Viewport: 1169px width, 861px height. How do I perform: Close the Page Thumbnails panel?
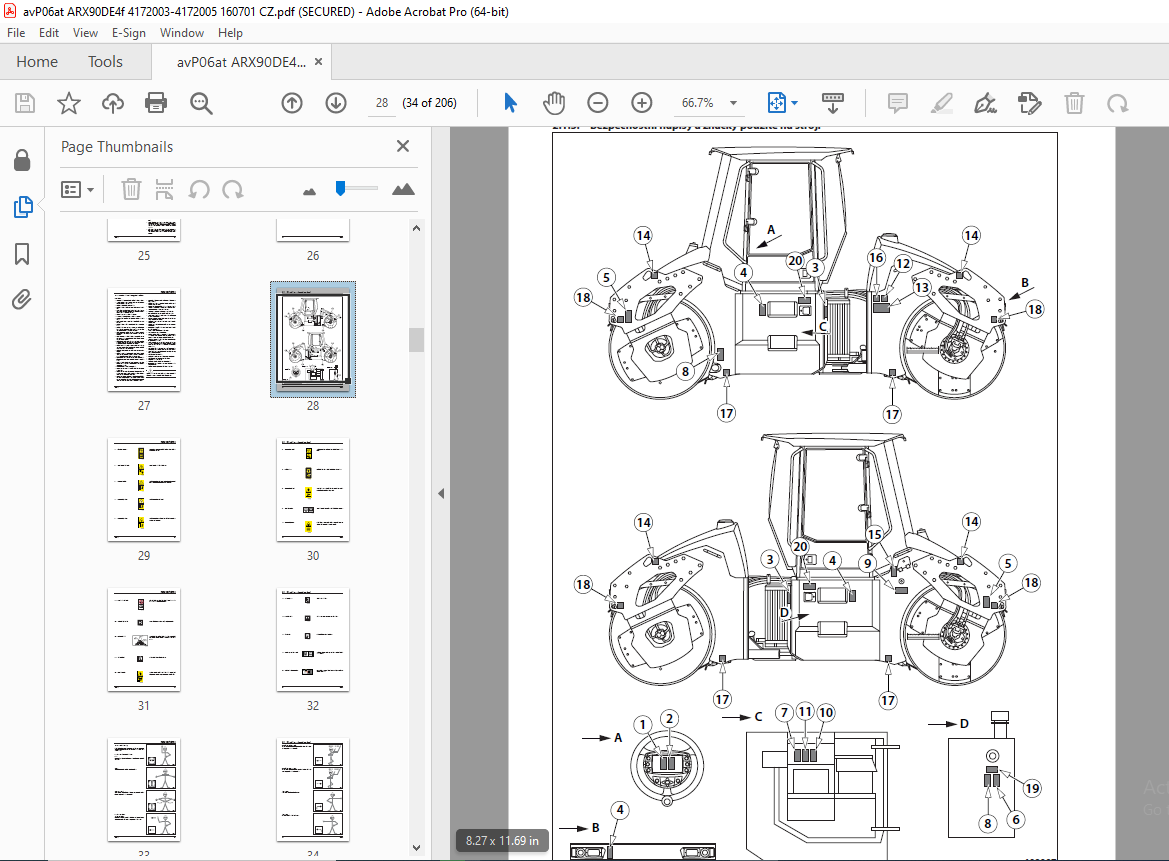click(403, 146)
